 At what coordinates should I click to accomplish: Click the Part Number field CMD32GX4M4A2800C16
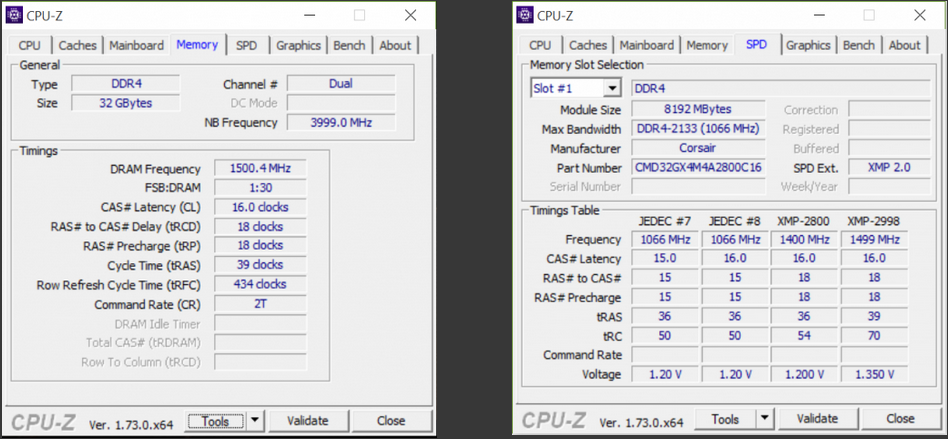(x=699, y=168)
